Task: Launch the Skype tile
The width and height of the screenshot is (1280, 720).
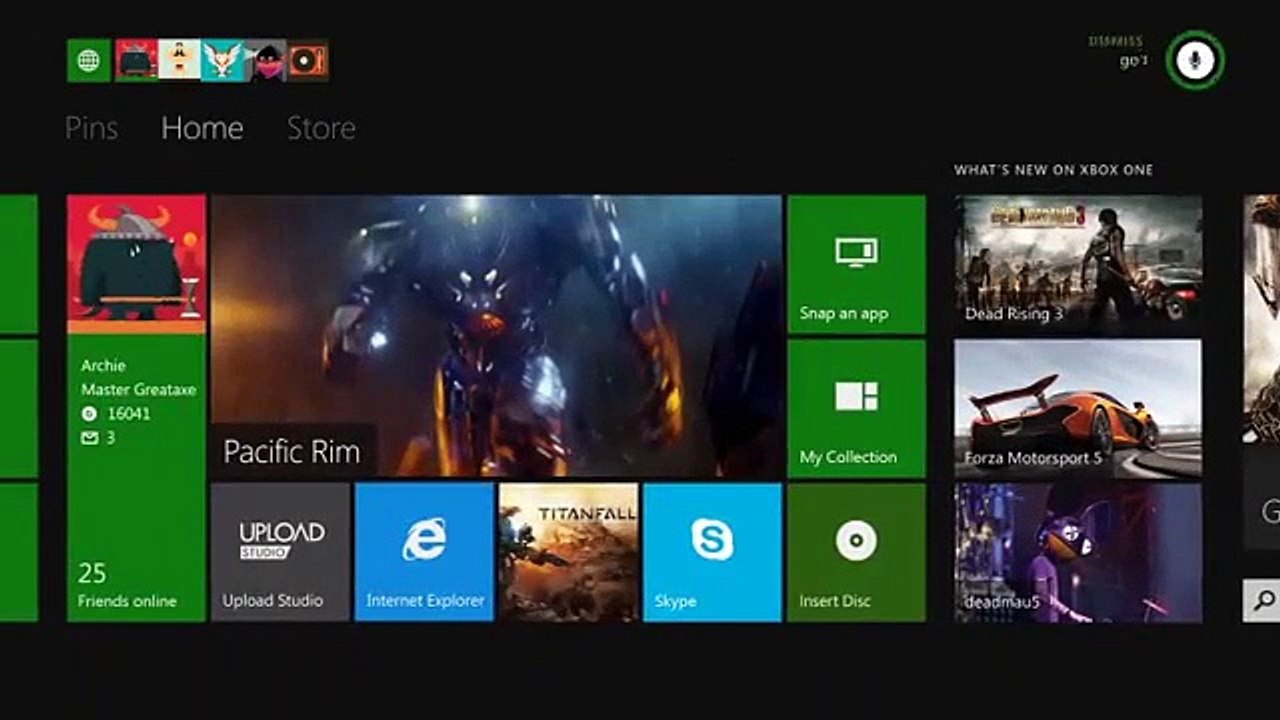Action: tap(712, 552)
